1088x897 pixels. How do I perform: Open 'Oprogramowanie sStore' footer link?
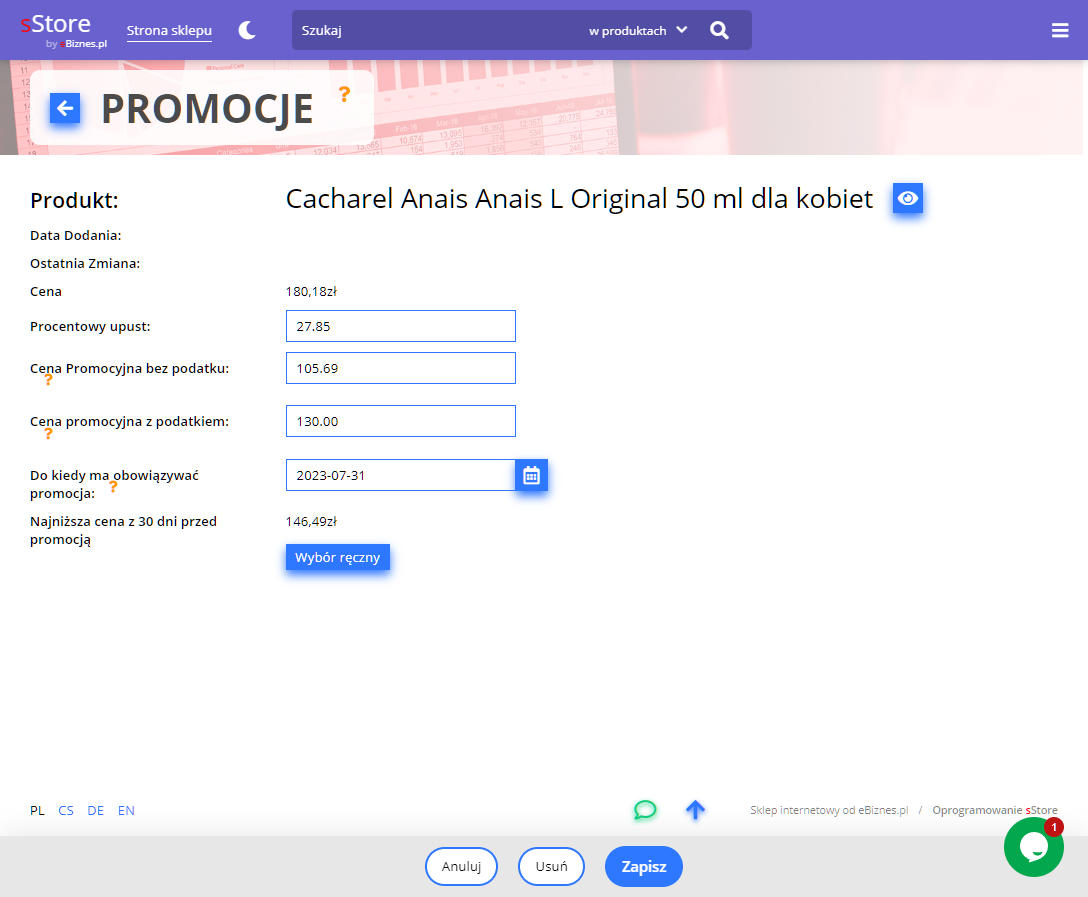(x=995, y=810)
